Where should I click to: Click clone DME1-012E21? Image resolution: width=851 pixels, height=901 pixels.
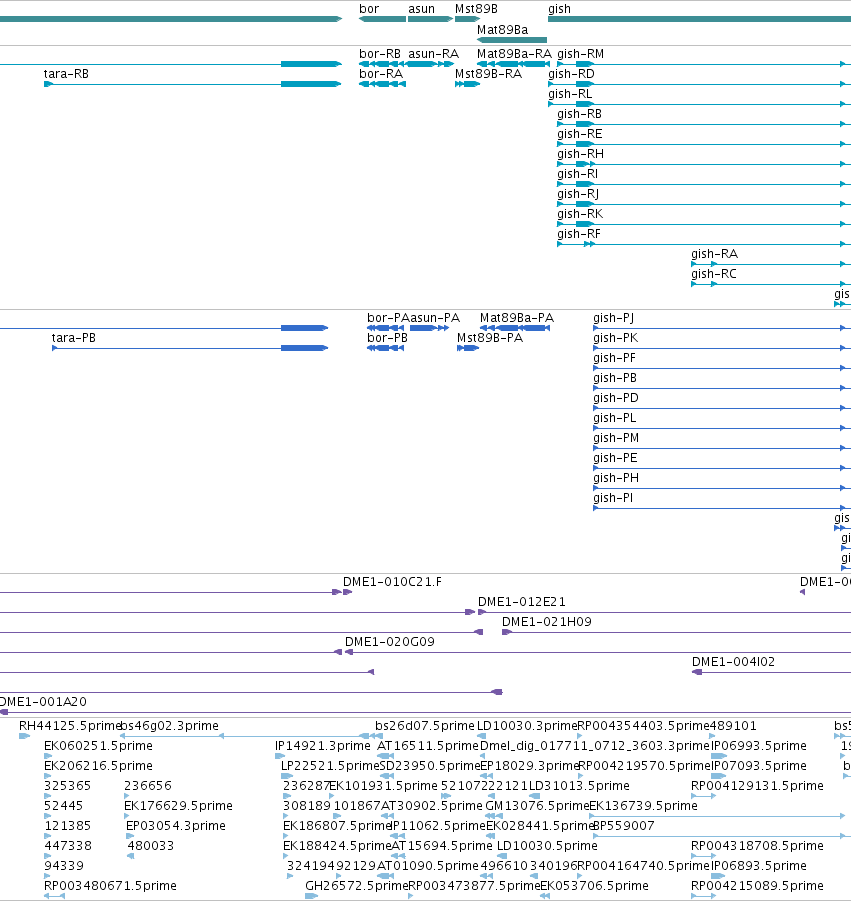pos(522,602)
